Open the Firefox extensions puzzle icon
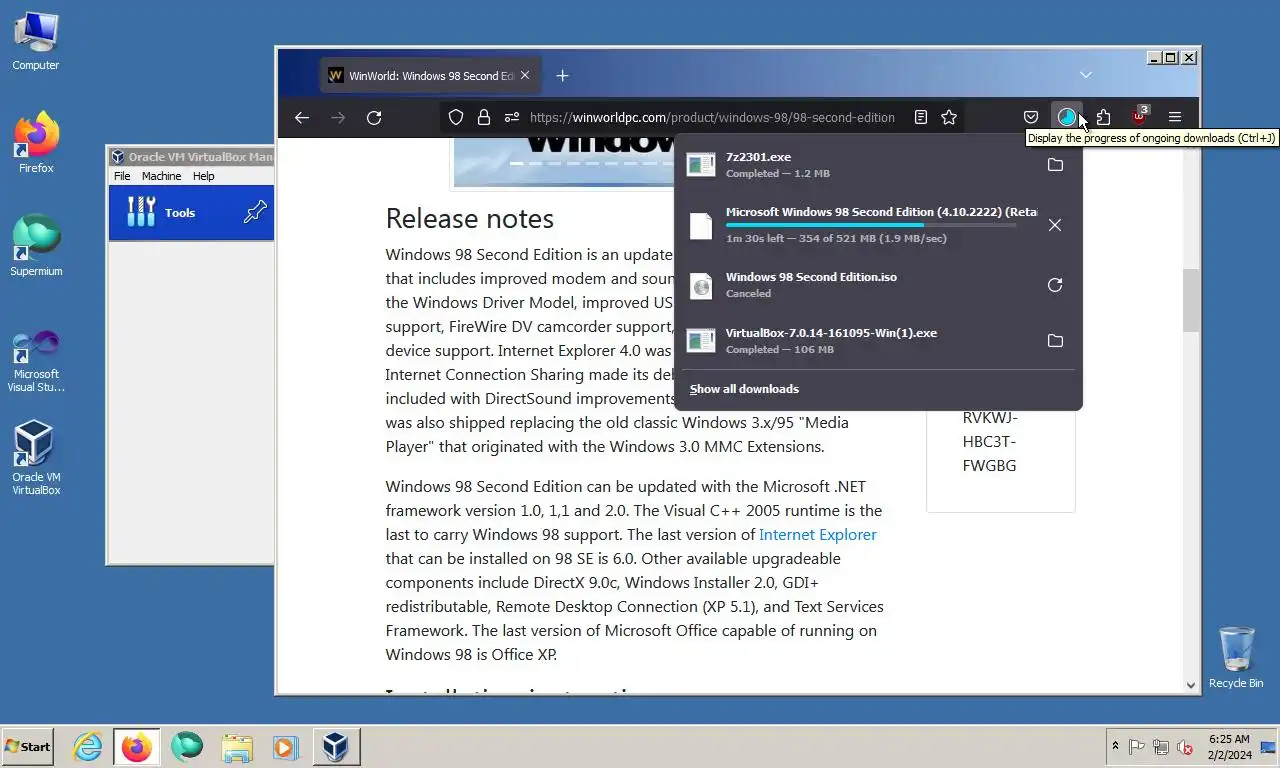This screenshot has height=768, width=1280. (1103, 117)
